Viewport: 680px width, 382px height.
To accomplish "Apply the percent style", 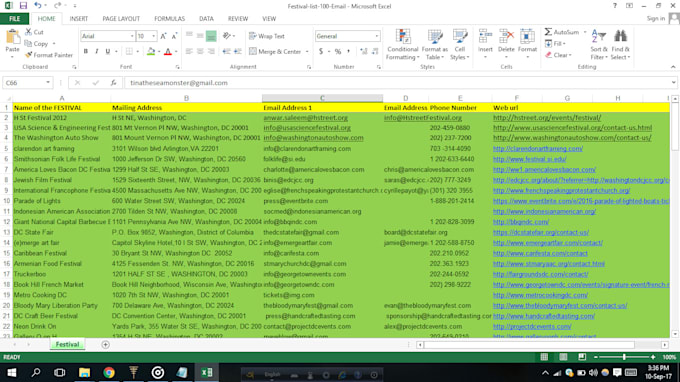I will point(338,52).
